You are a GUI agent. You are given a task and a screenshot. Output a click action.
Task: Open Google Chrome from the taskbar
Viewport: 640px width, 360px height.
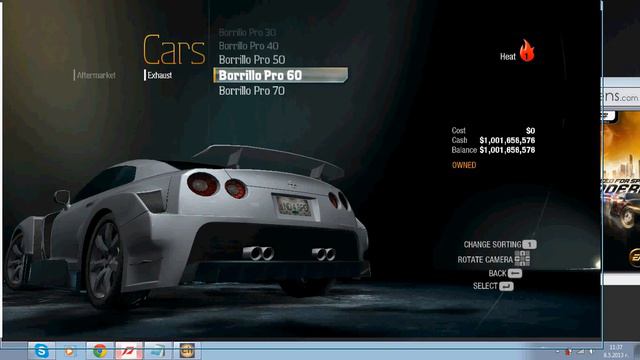tap(100, 351)
